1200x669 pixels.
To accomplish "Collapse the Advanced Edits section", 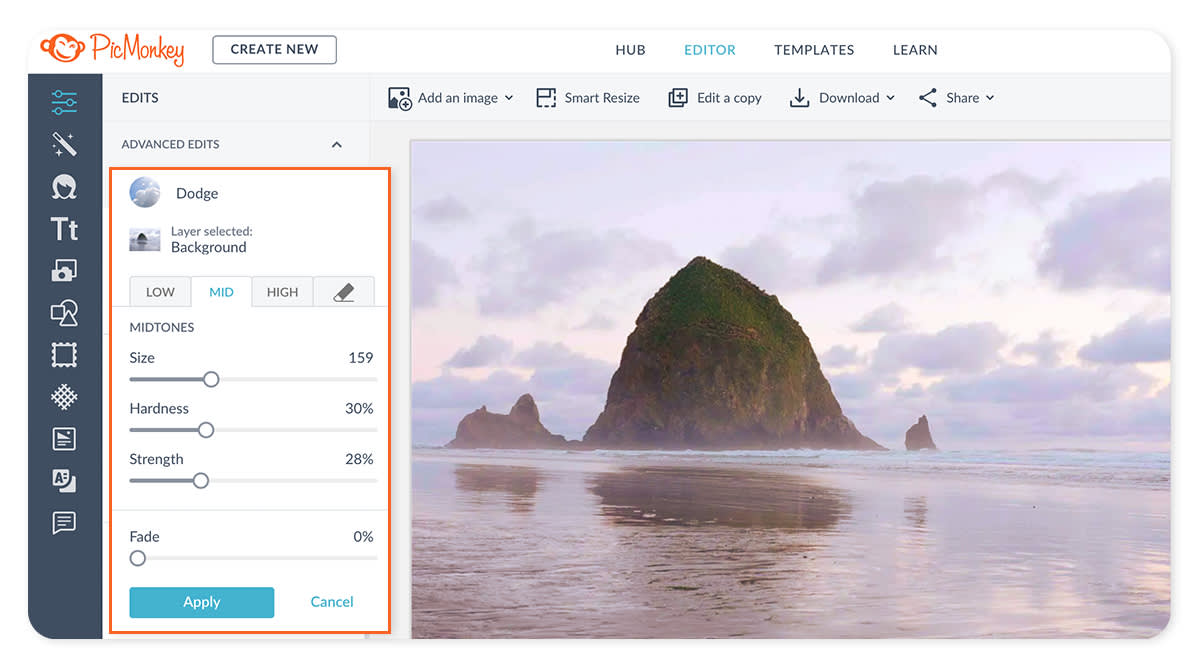I will coord(337,145).
